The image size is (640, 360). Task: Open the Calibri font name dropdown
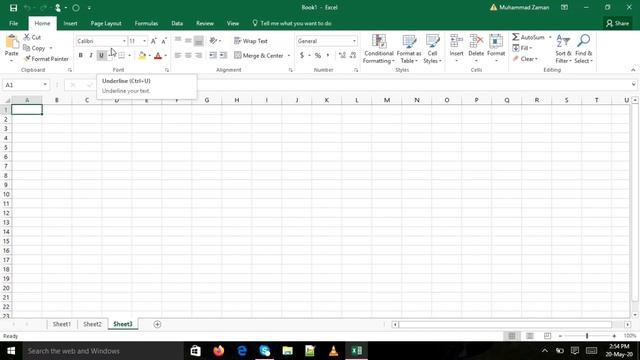coord(124,41)
